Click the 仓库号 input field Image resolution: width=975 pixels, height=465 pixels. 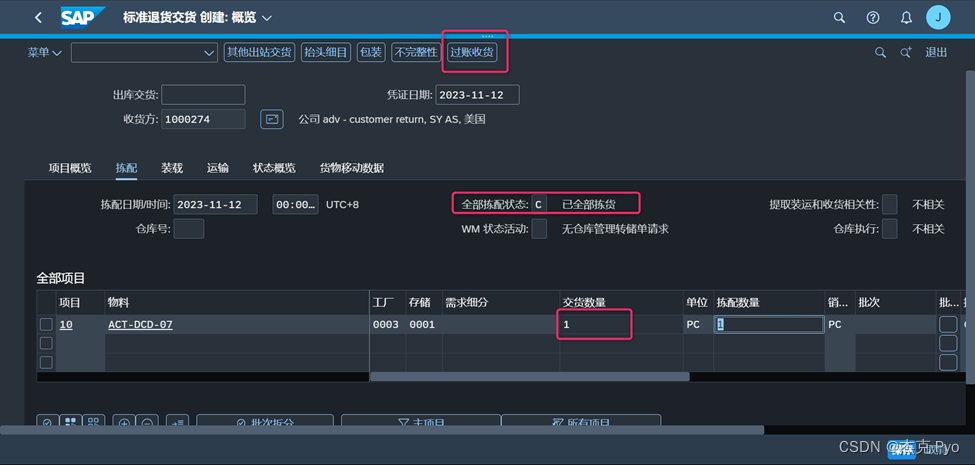pos(189,229)
